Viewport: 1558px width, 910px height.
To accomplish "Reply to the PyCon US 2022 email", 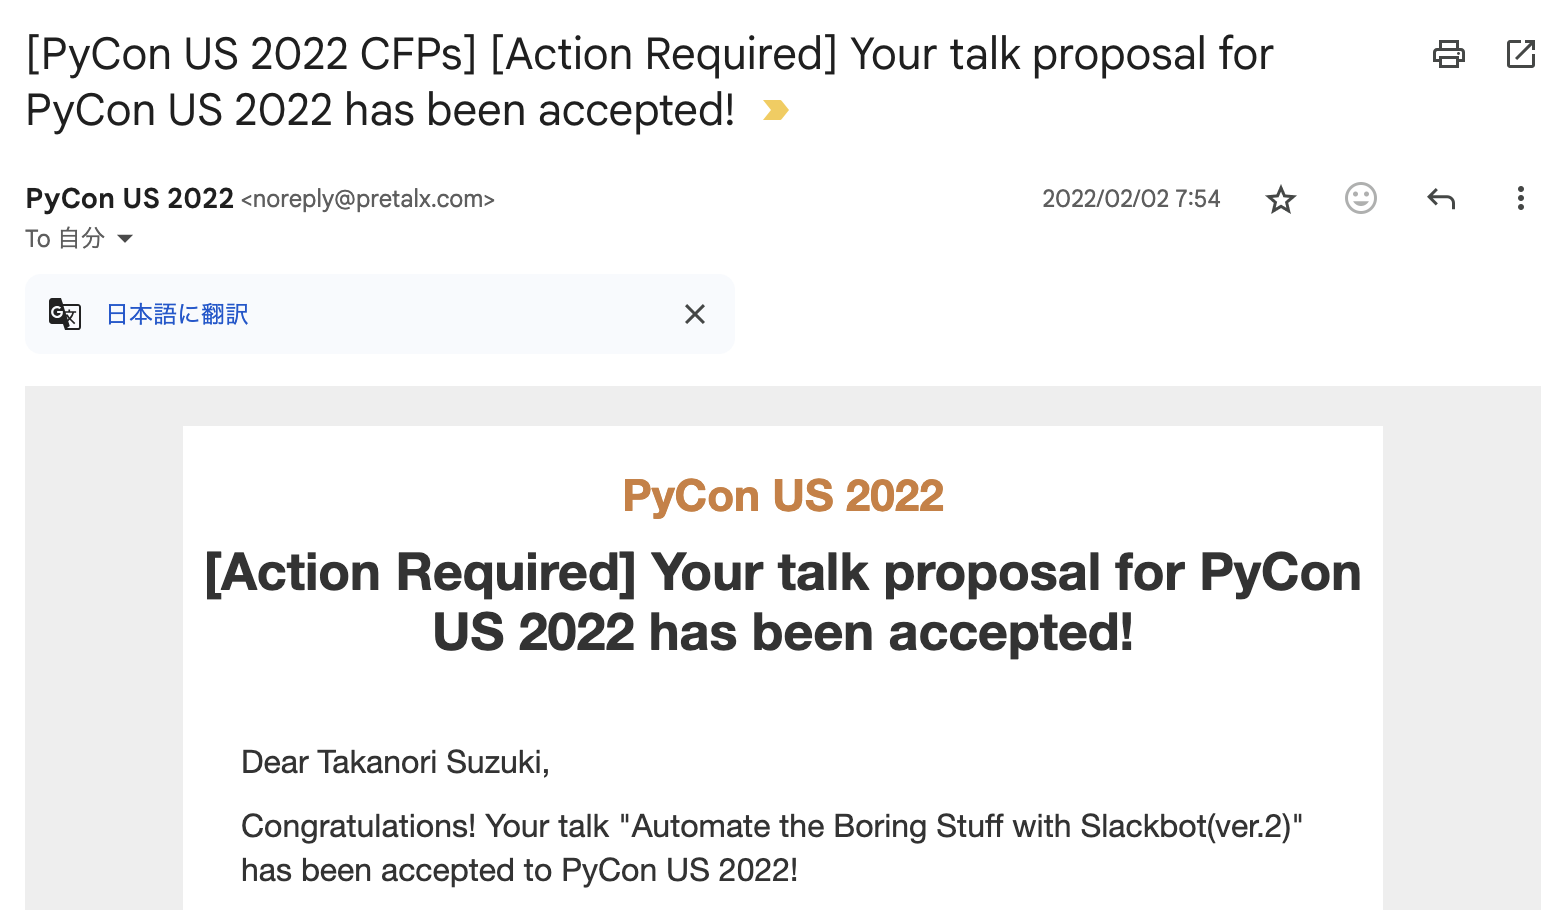I will (x=1440, y=199).
